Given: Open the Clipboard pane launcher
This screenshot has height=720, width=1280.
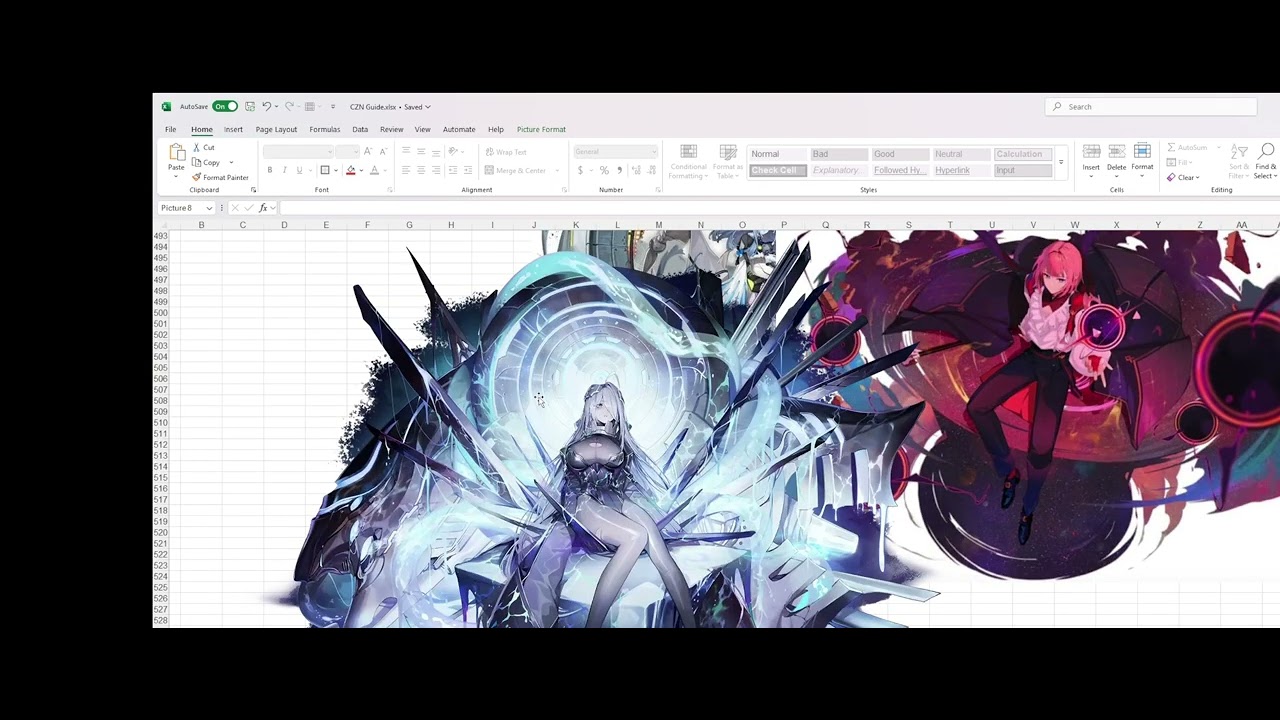Looking at the screenshot, I should [x=253, y=190].
